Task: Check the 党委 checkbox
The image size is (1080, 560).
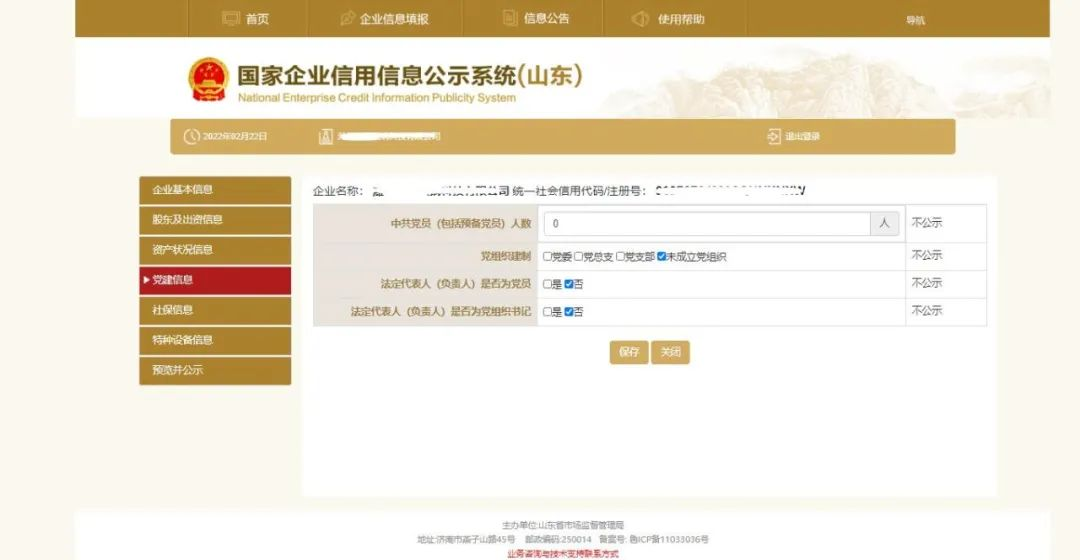Action: point(547,257)
